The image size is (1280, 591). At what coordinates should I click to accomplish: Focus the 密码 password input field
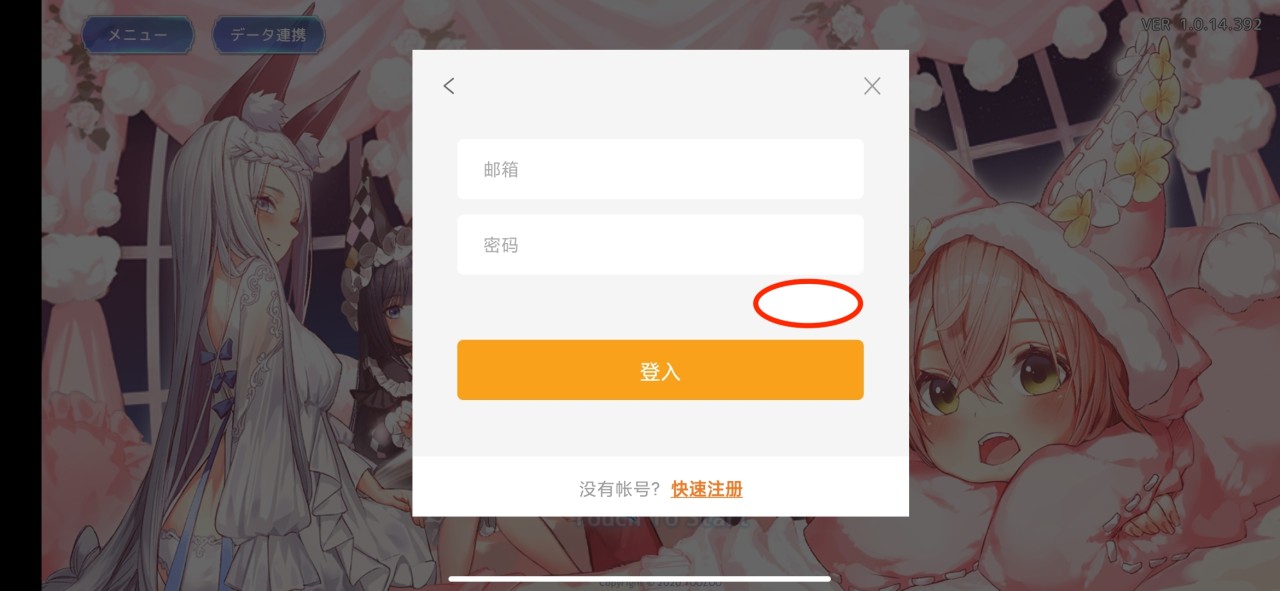[660, 245]
